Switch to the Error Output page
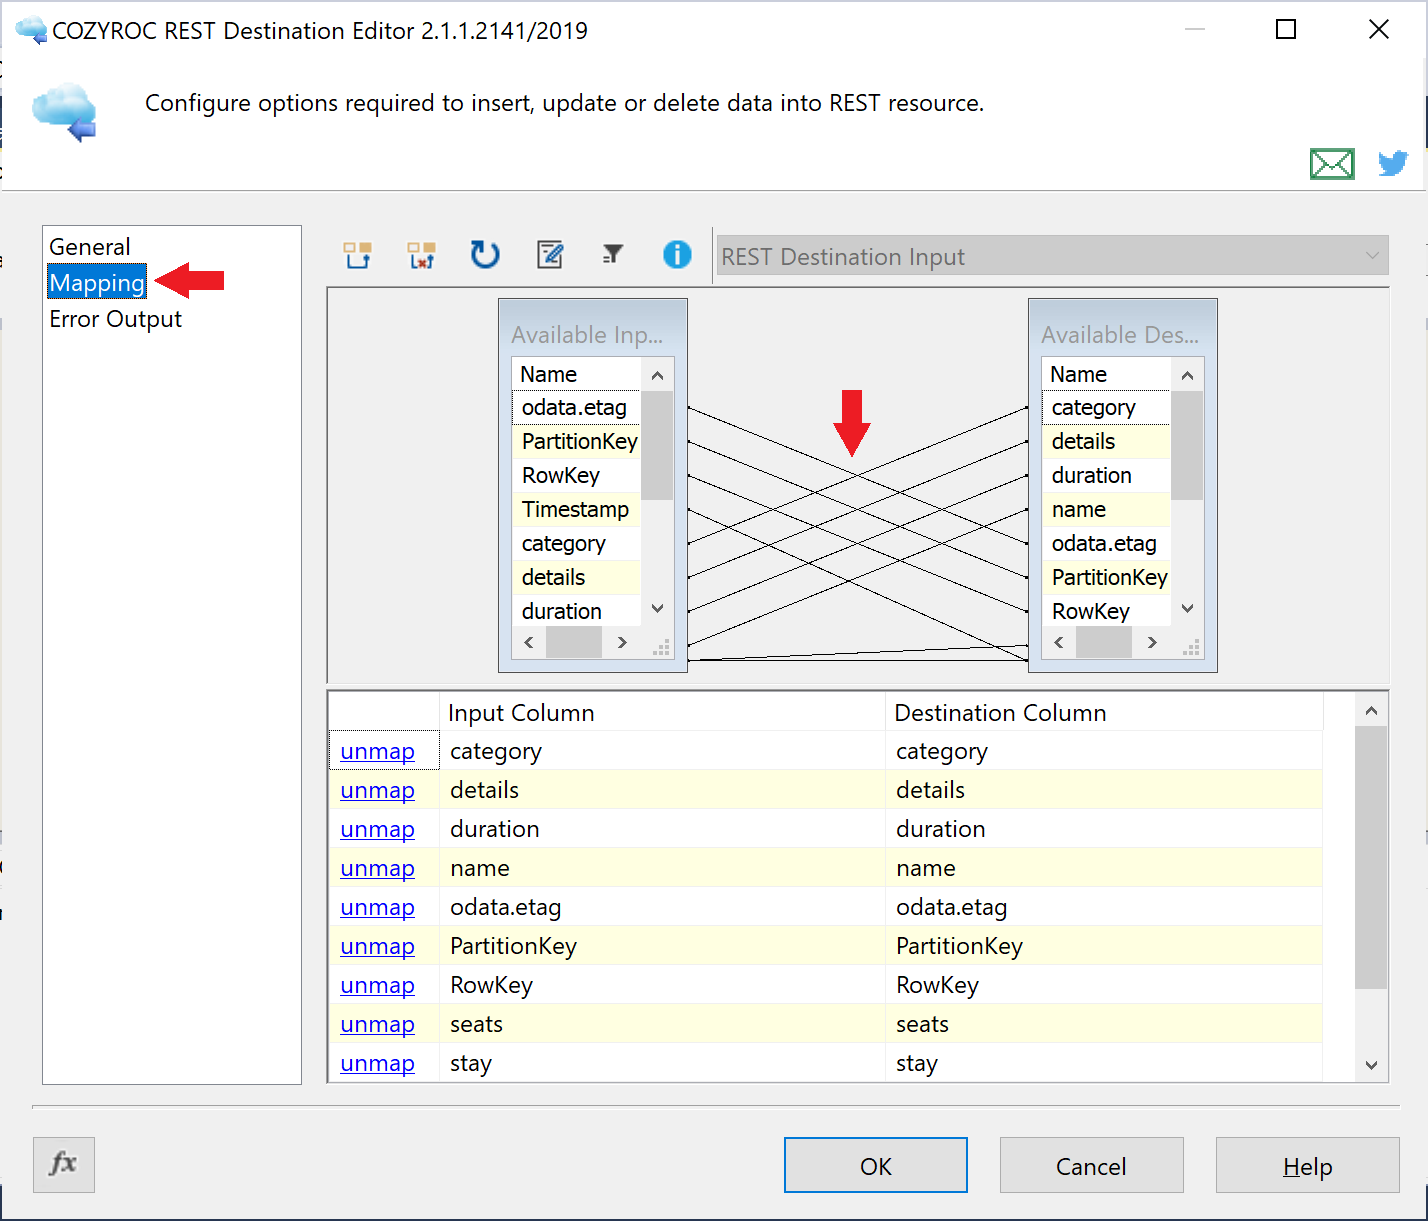 click(116, 319)
